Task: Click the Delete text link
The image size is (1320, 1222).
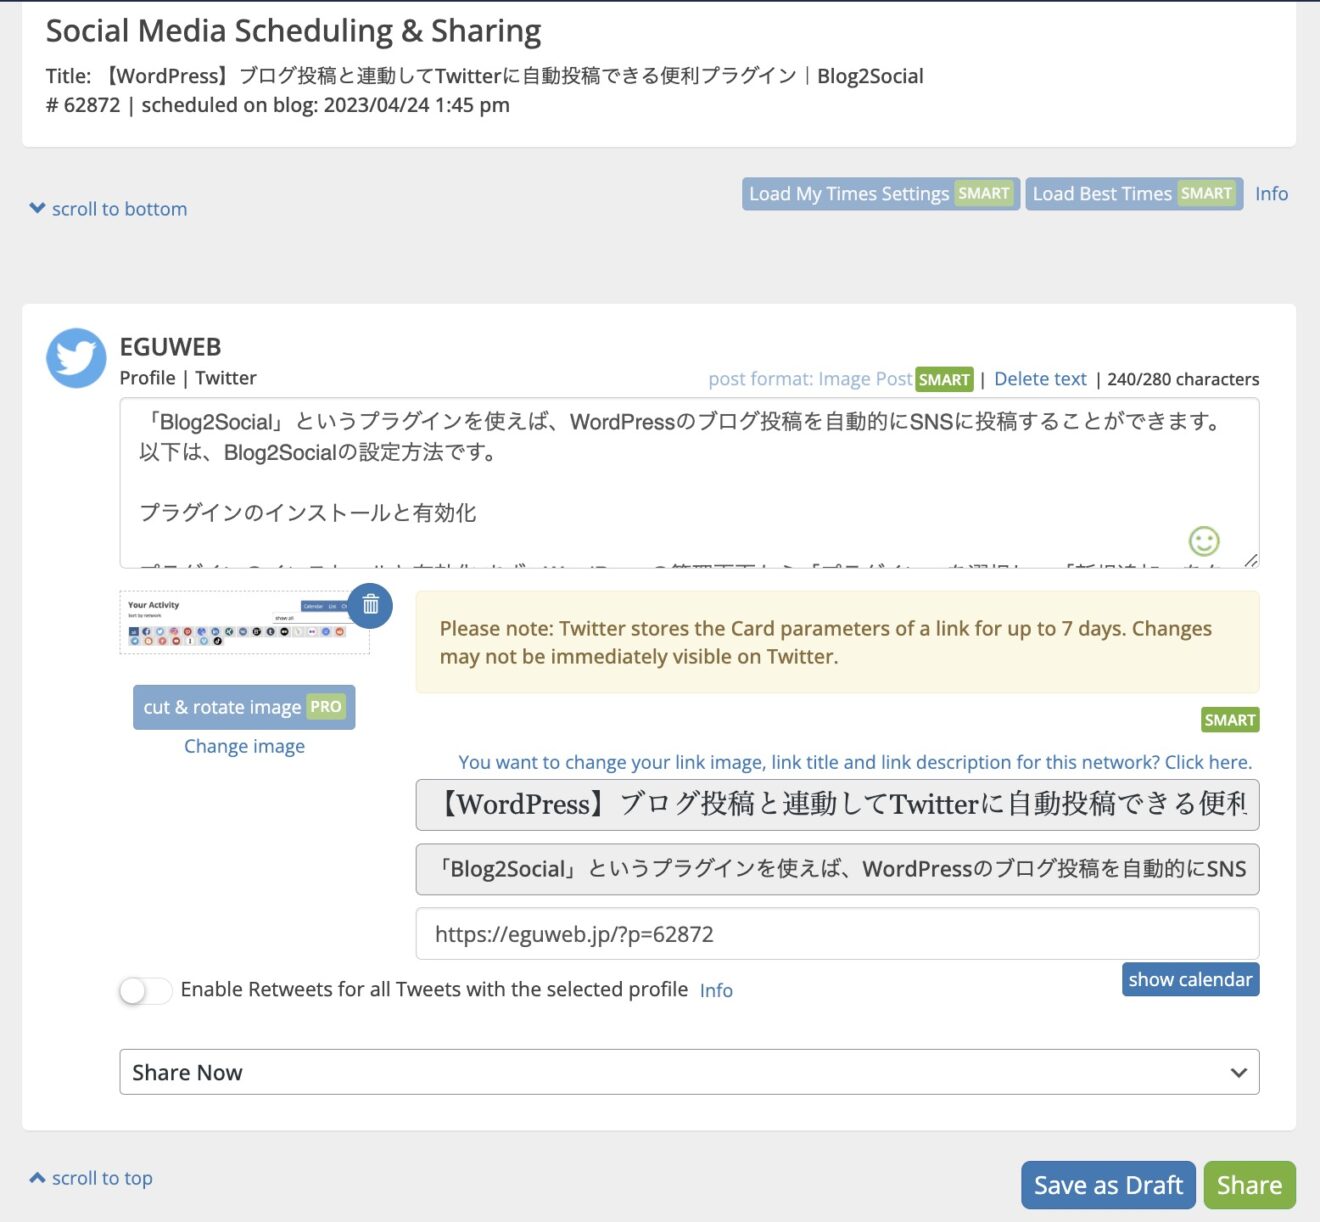Action: point(1040,379)
